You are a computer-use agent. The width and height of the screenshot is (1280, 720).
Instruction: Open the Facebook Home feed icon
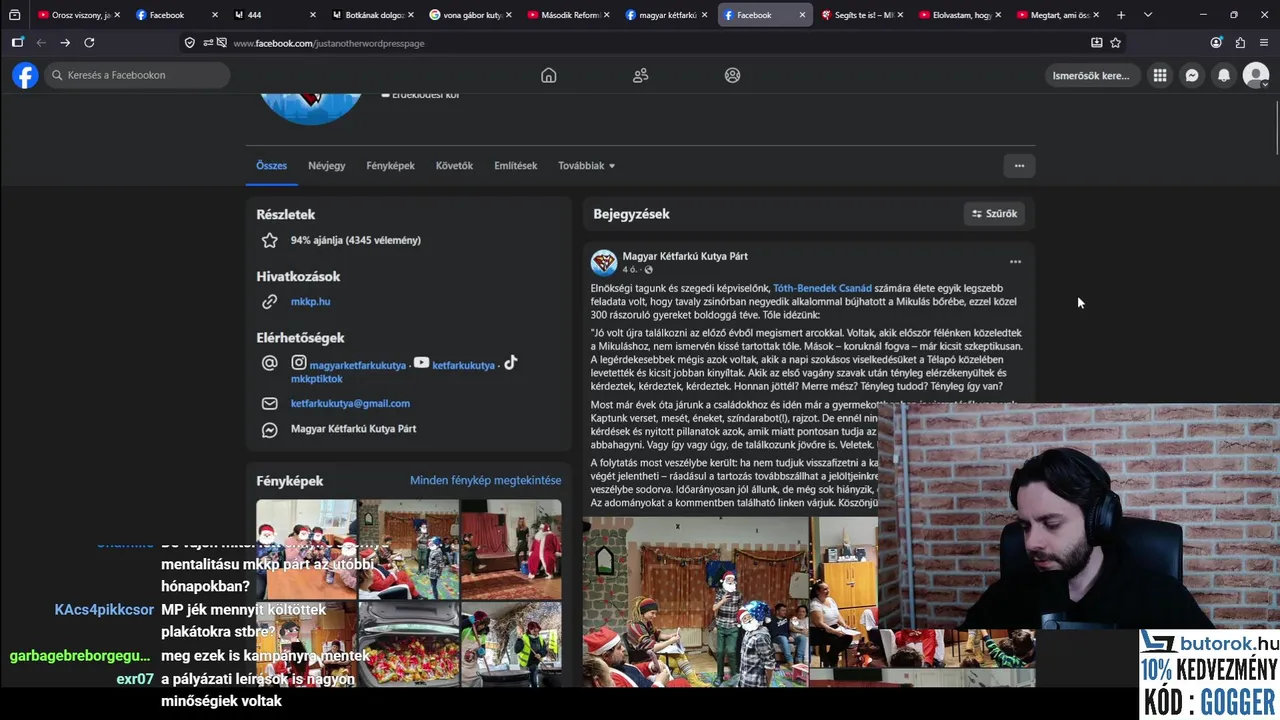548,75
